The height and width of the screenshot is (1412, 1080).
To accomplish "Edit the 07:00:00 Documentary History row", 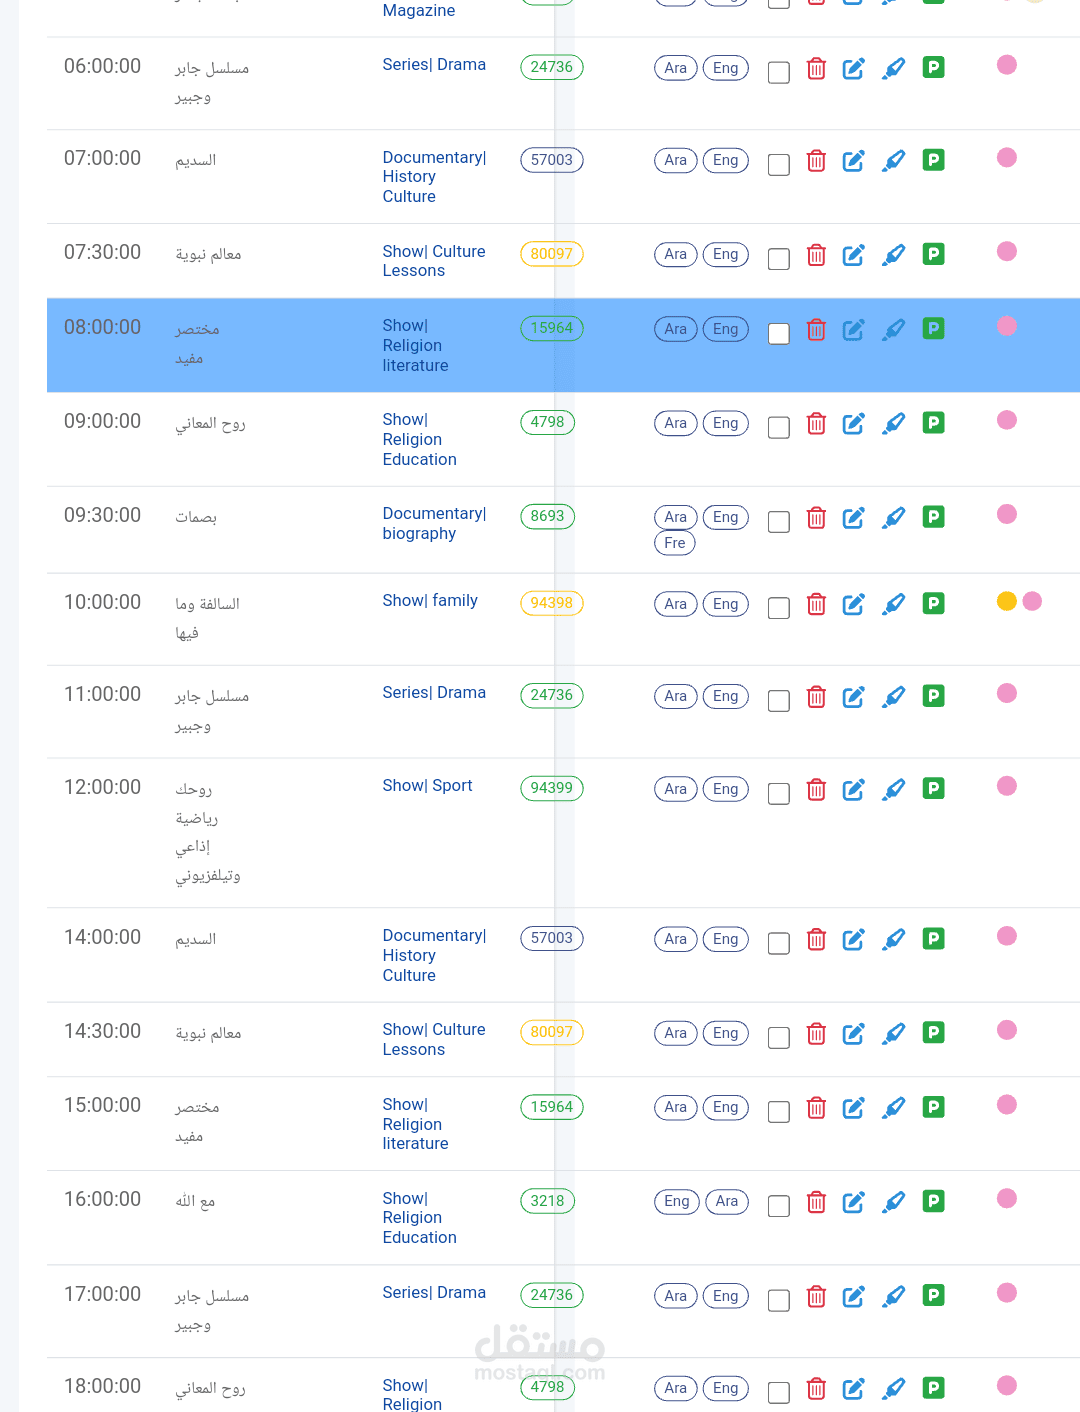I will coord(853,161).
